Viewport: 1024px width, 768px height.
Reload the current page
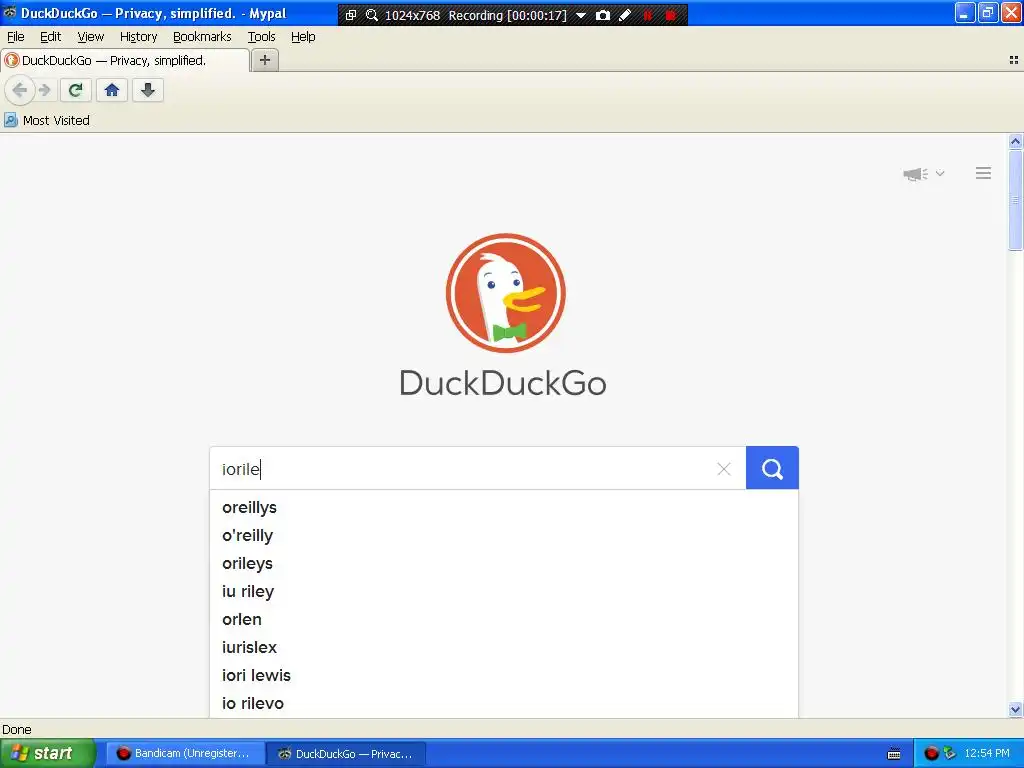pos(76,90)
